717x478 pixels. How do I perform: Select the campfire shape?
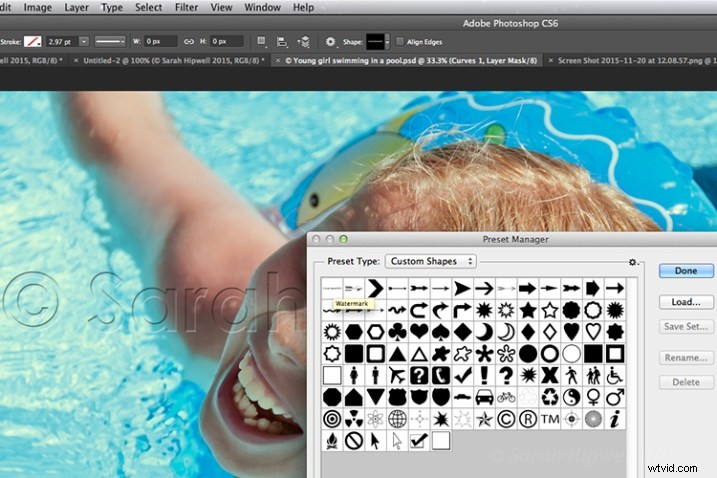tap(332, 440)
